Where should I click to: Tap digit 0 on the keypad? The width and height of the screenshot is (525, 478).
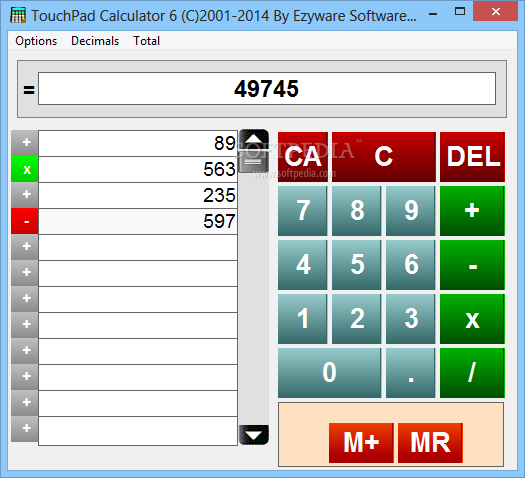pos(329,373)
